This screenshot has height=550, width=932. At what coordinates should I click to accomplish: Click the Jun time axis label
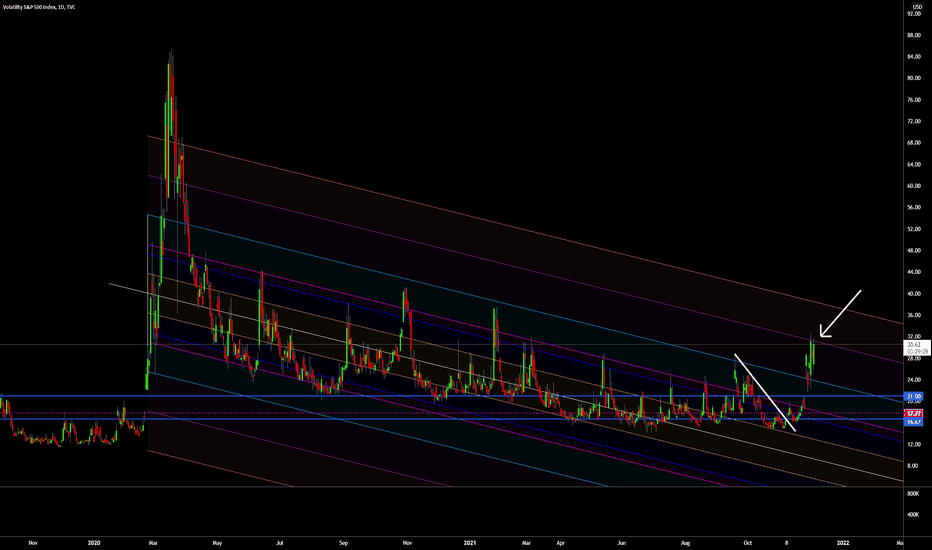(621, 543)
